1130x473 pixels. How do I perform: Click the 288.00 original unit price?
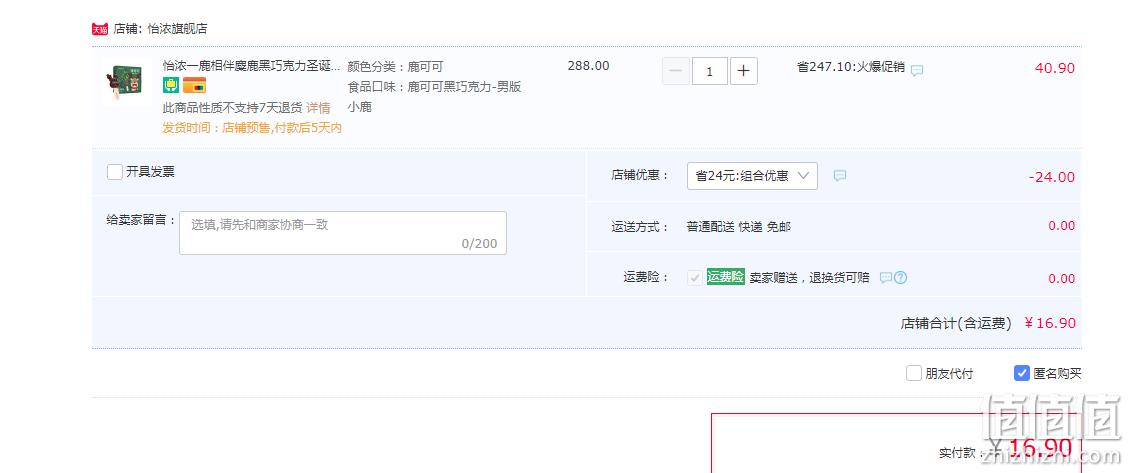click(588, 66)
